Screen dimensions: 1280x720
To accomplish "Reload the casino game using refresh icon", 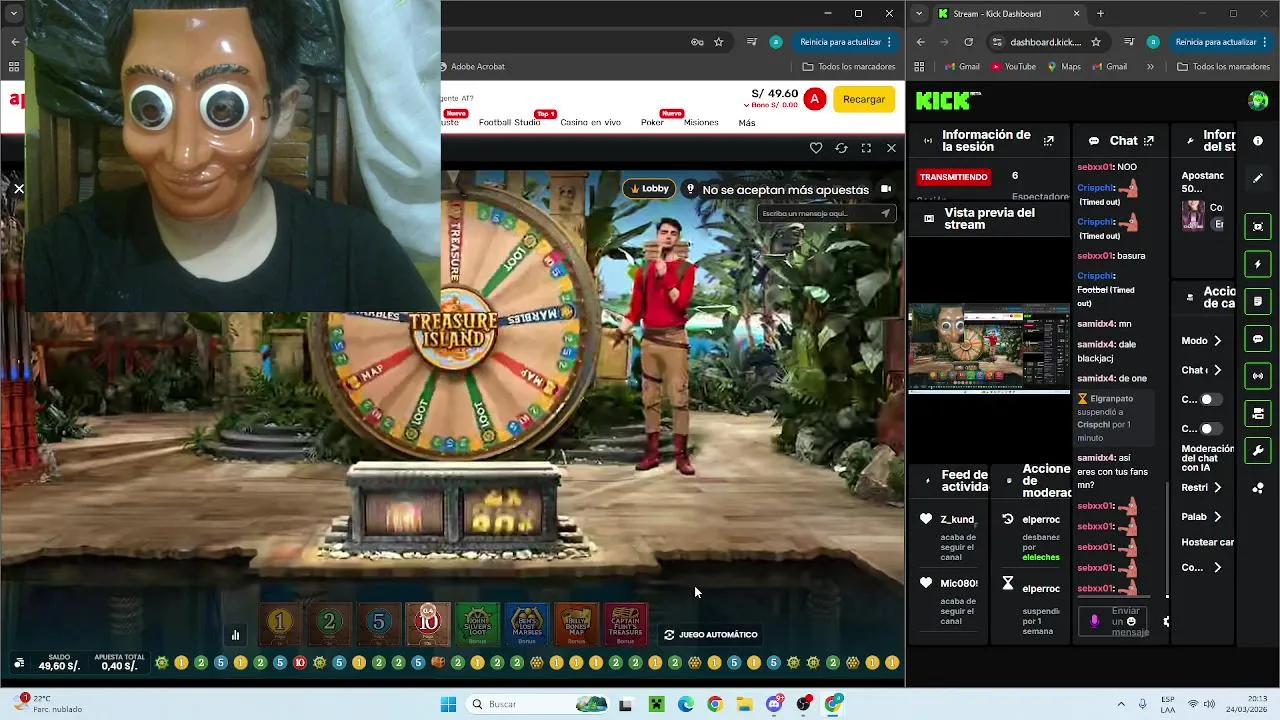I will tap(841, 148).
